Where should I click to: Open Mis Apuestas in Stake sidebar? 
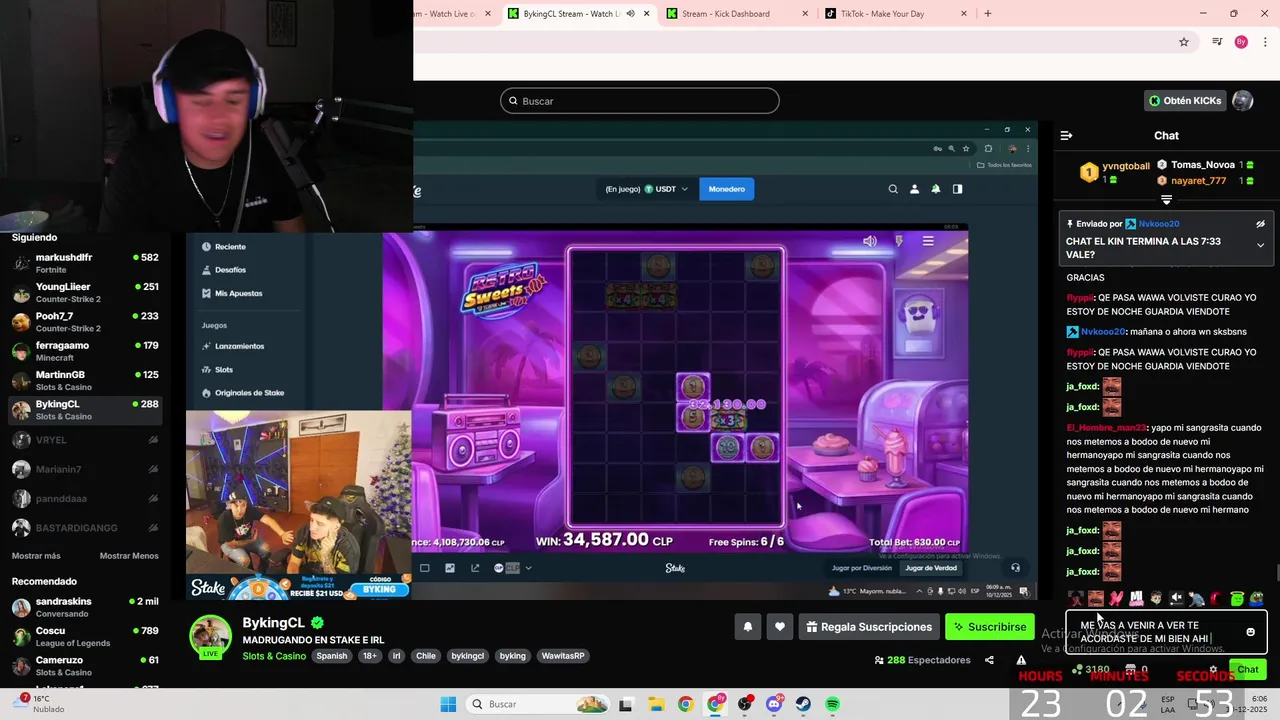pyautogui.click(x=237, y=294)
